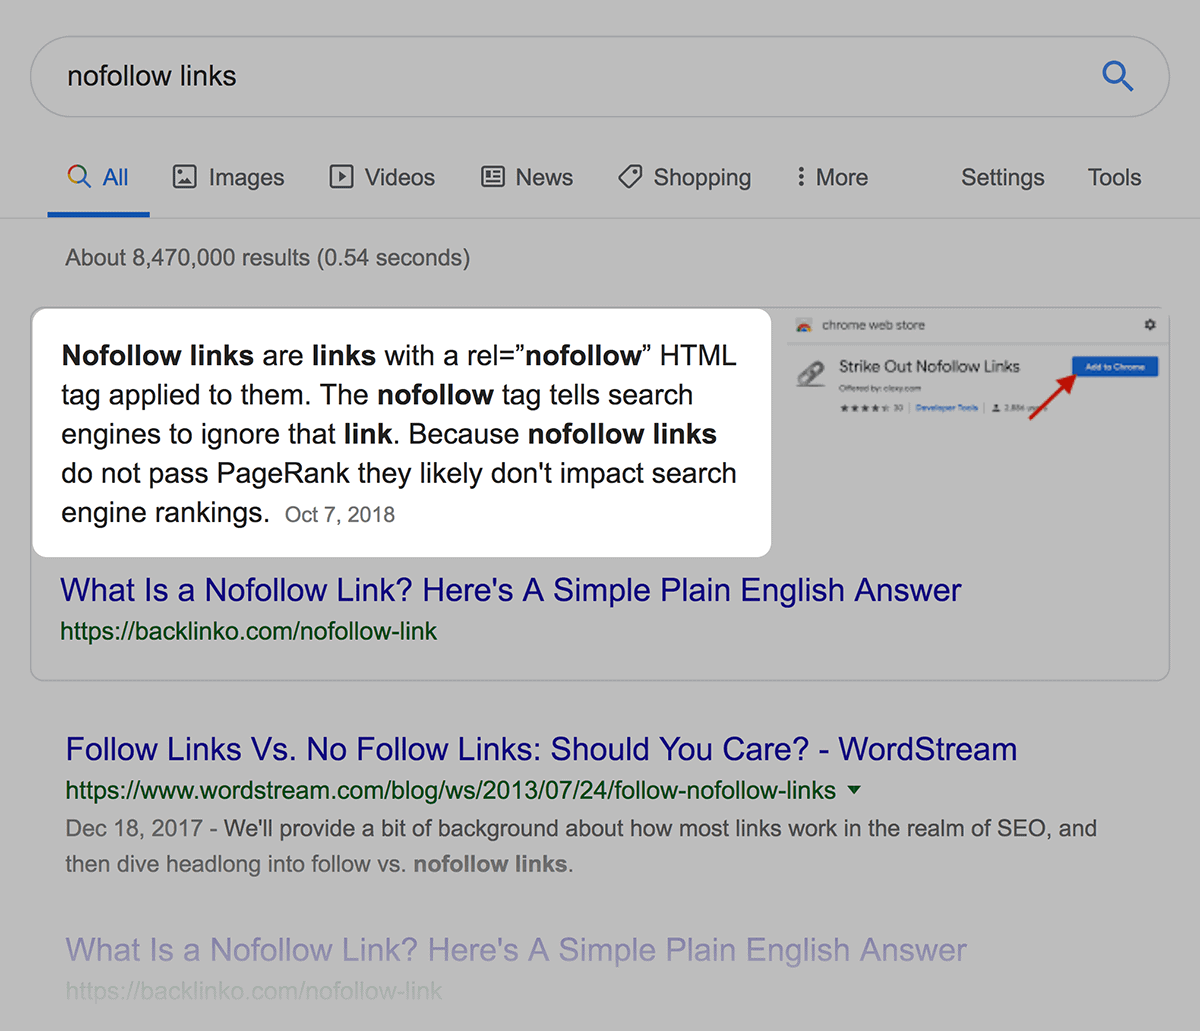Click the Developer Tools category link

(x=945, y=408)
